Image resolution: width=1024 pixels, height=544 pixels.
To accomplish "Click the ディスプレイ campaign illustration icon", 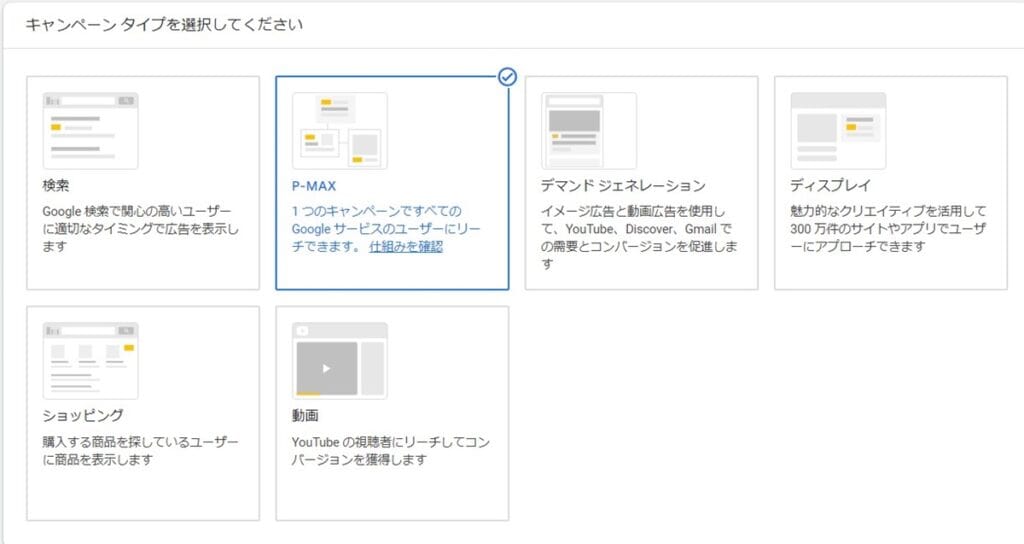I will coord(839,131).
